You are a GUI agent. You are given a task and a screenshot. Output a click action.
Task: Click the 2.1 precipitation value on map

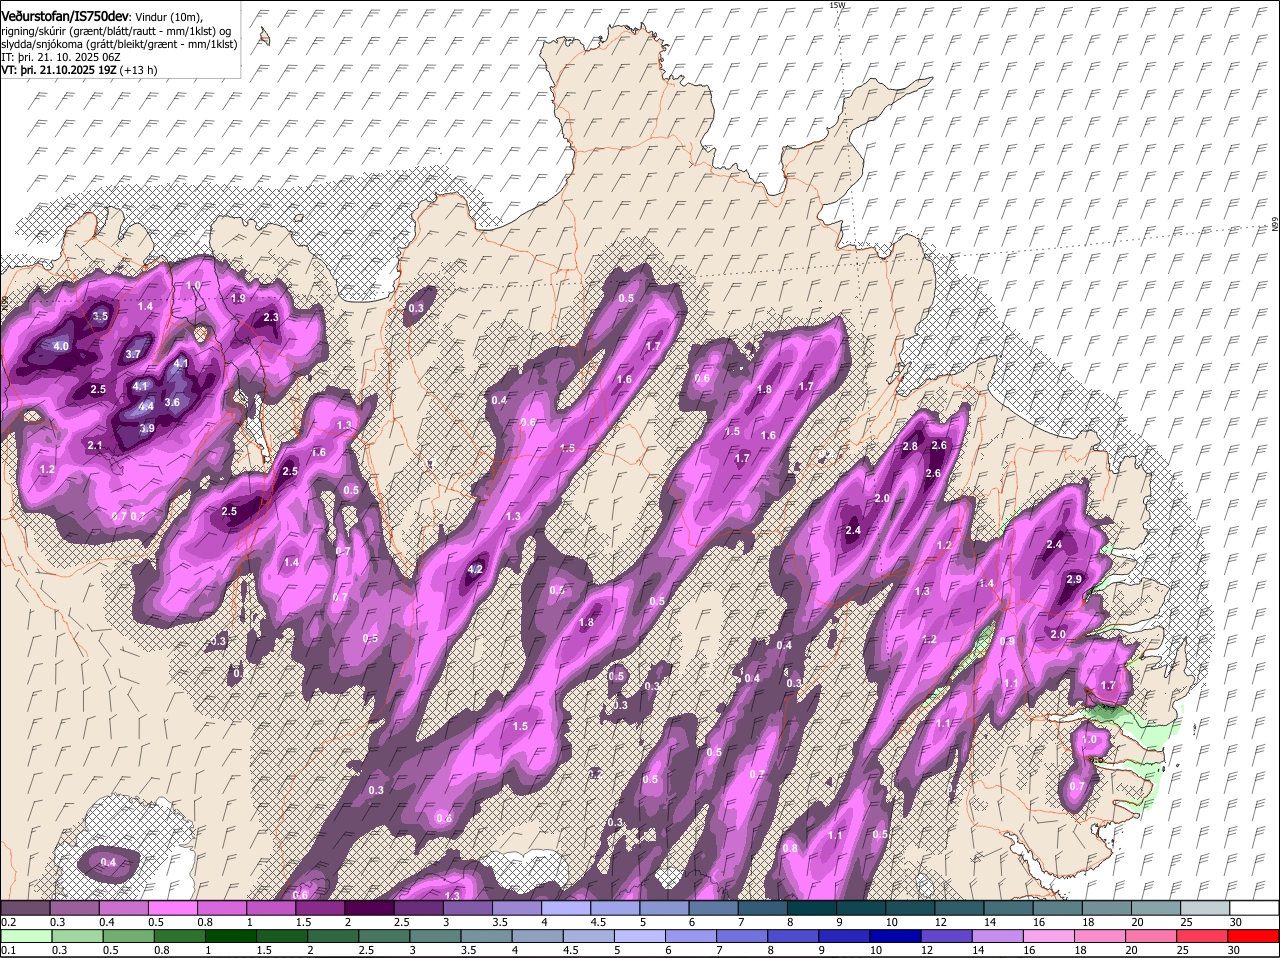95,445
